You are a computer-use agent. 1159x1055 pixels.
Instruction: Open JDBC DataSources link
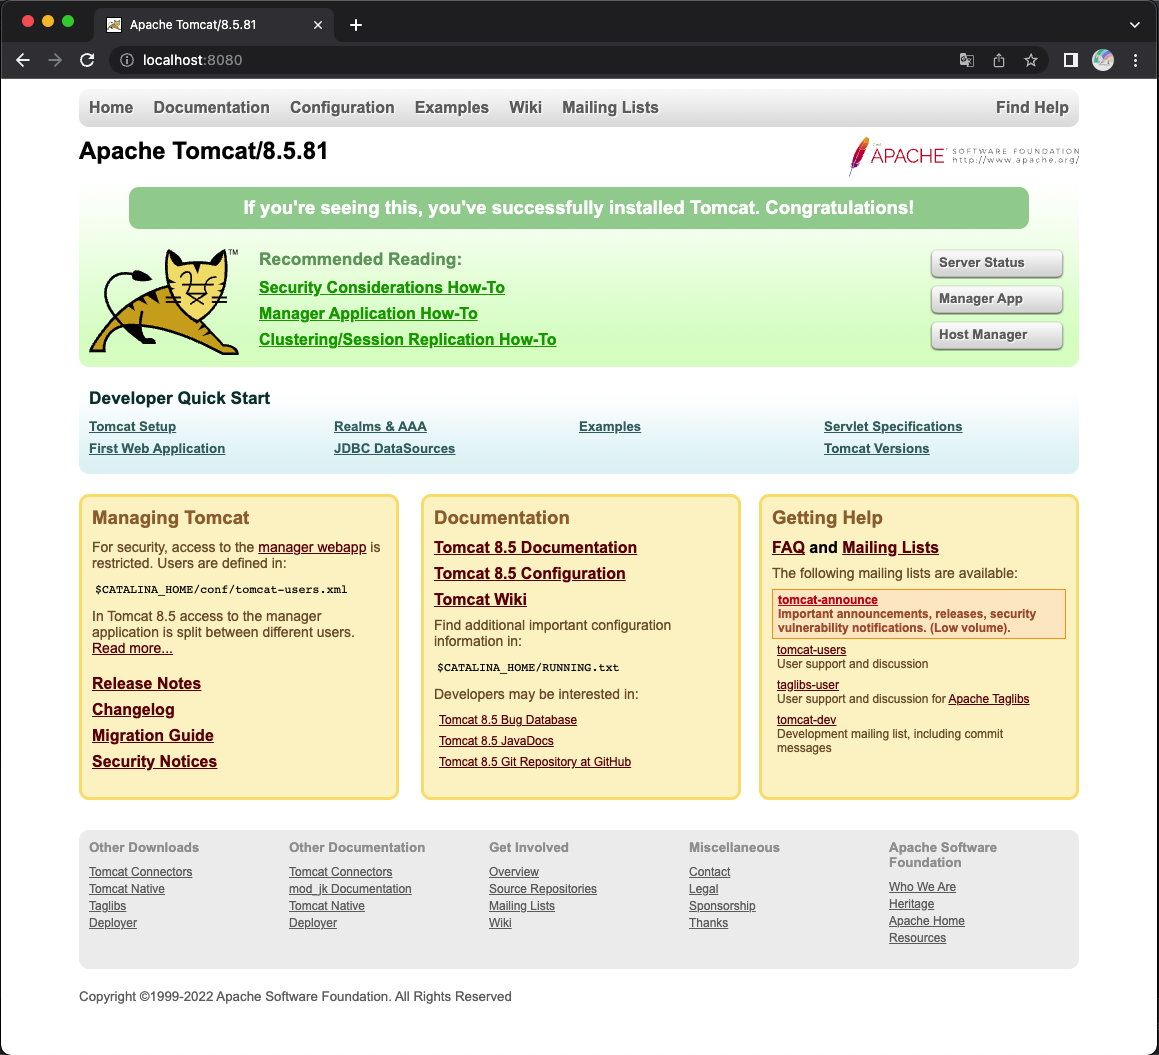(394, 449)
